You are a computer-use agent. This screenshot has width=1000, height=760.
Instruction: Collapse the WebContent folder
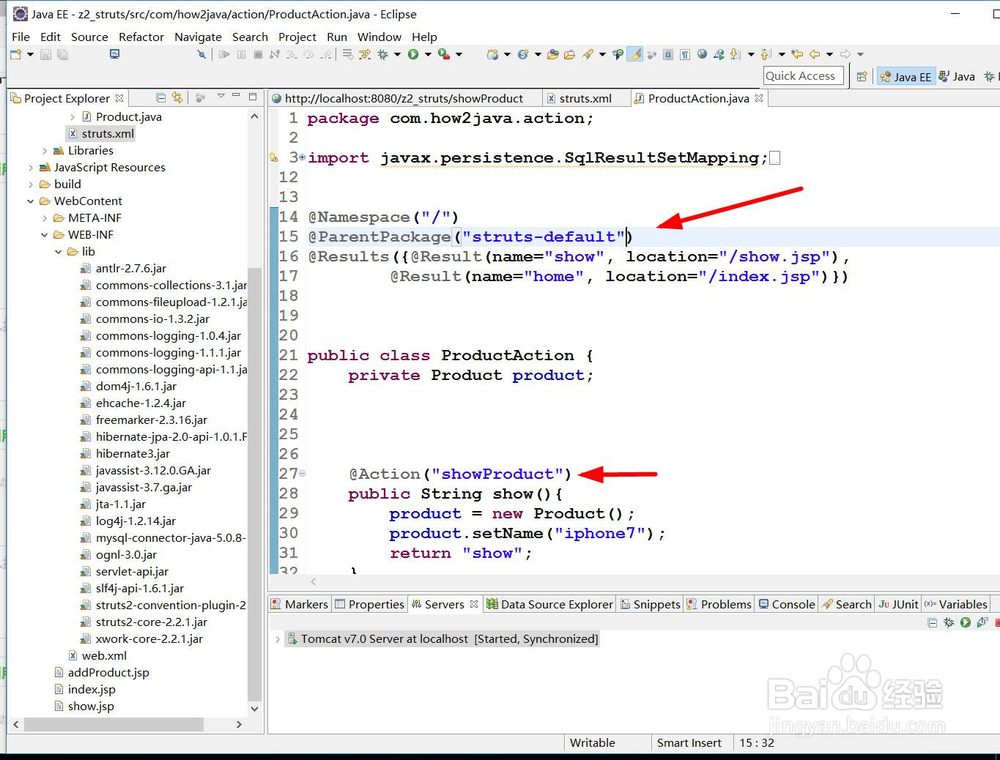30,201
